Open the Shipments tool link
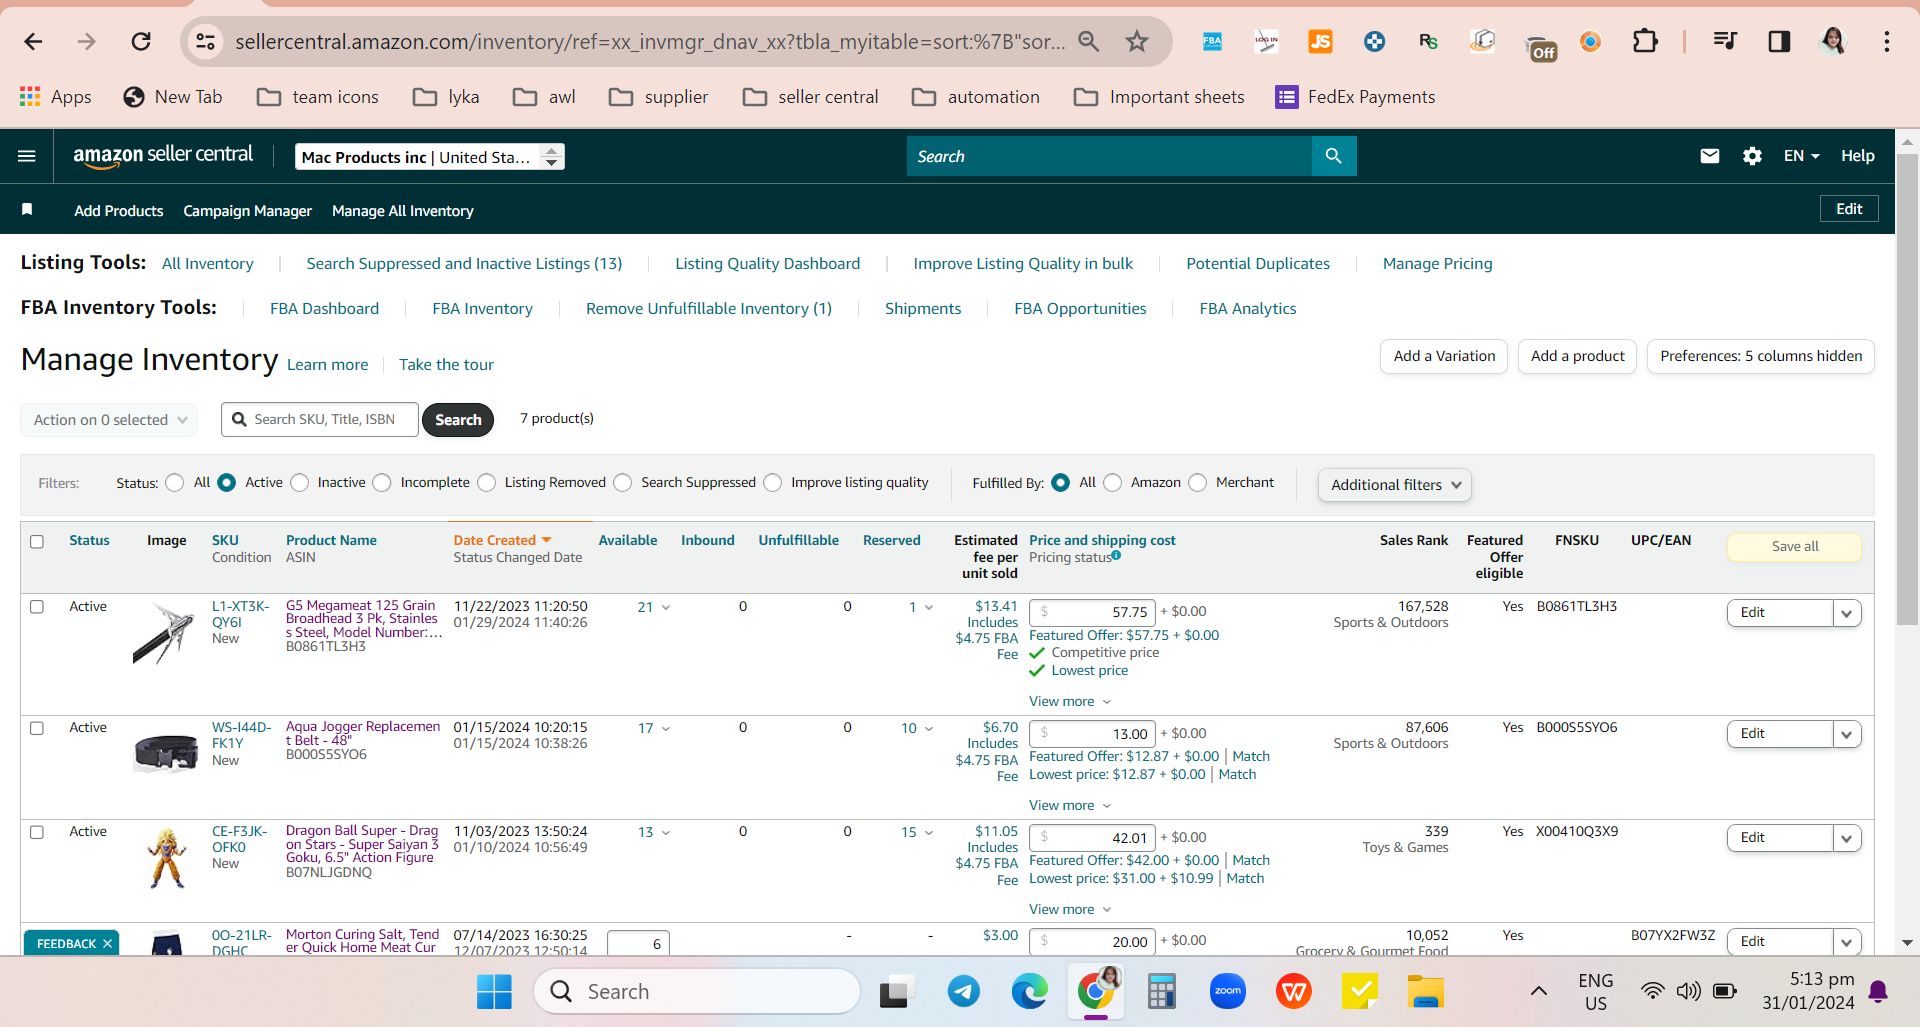The width and height of the screenshot is (1920, 1027). click(923, 309)
